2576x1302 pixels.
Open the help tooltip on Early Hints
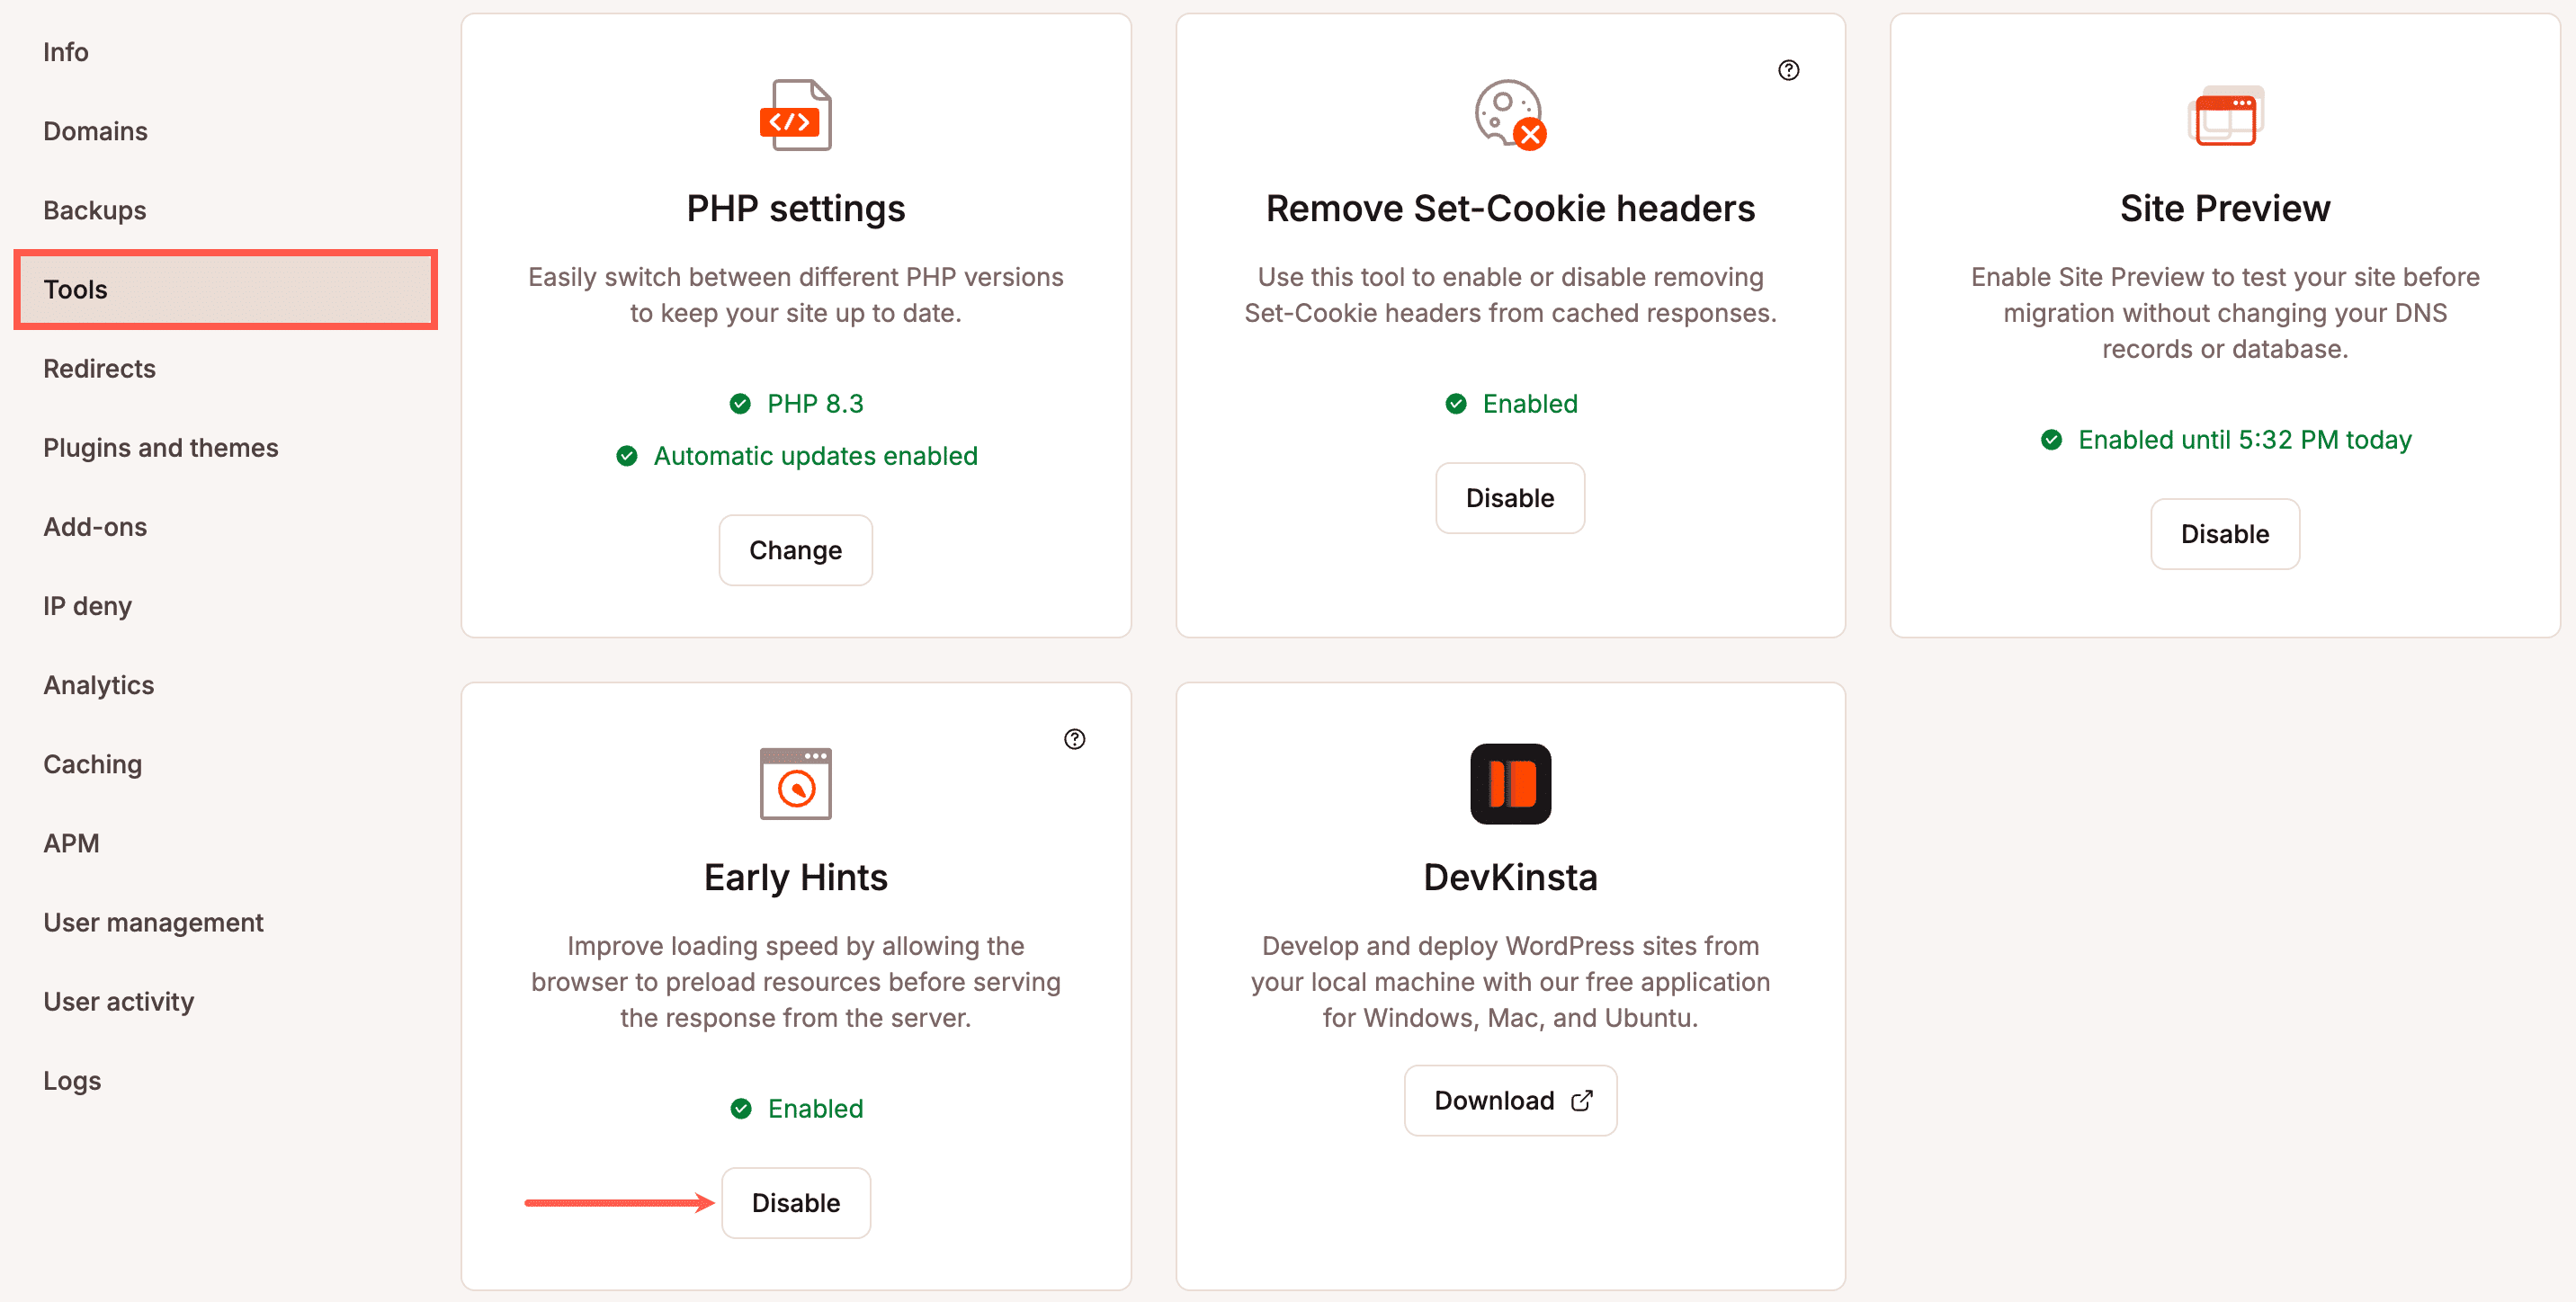[x=1075, y=738]
